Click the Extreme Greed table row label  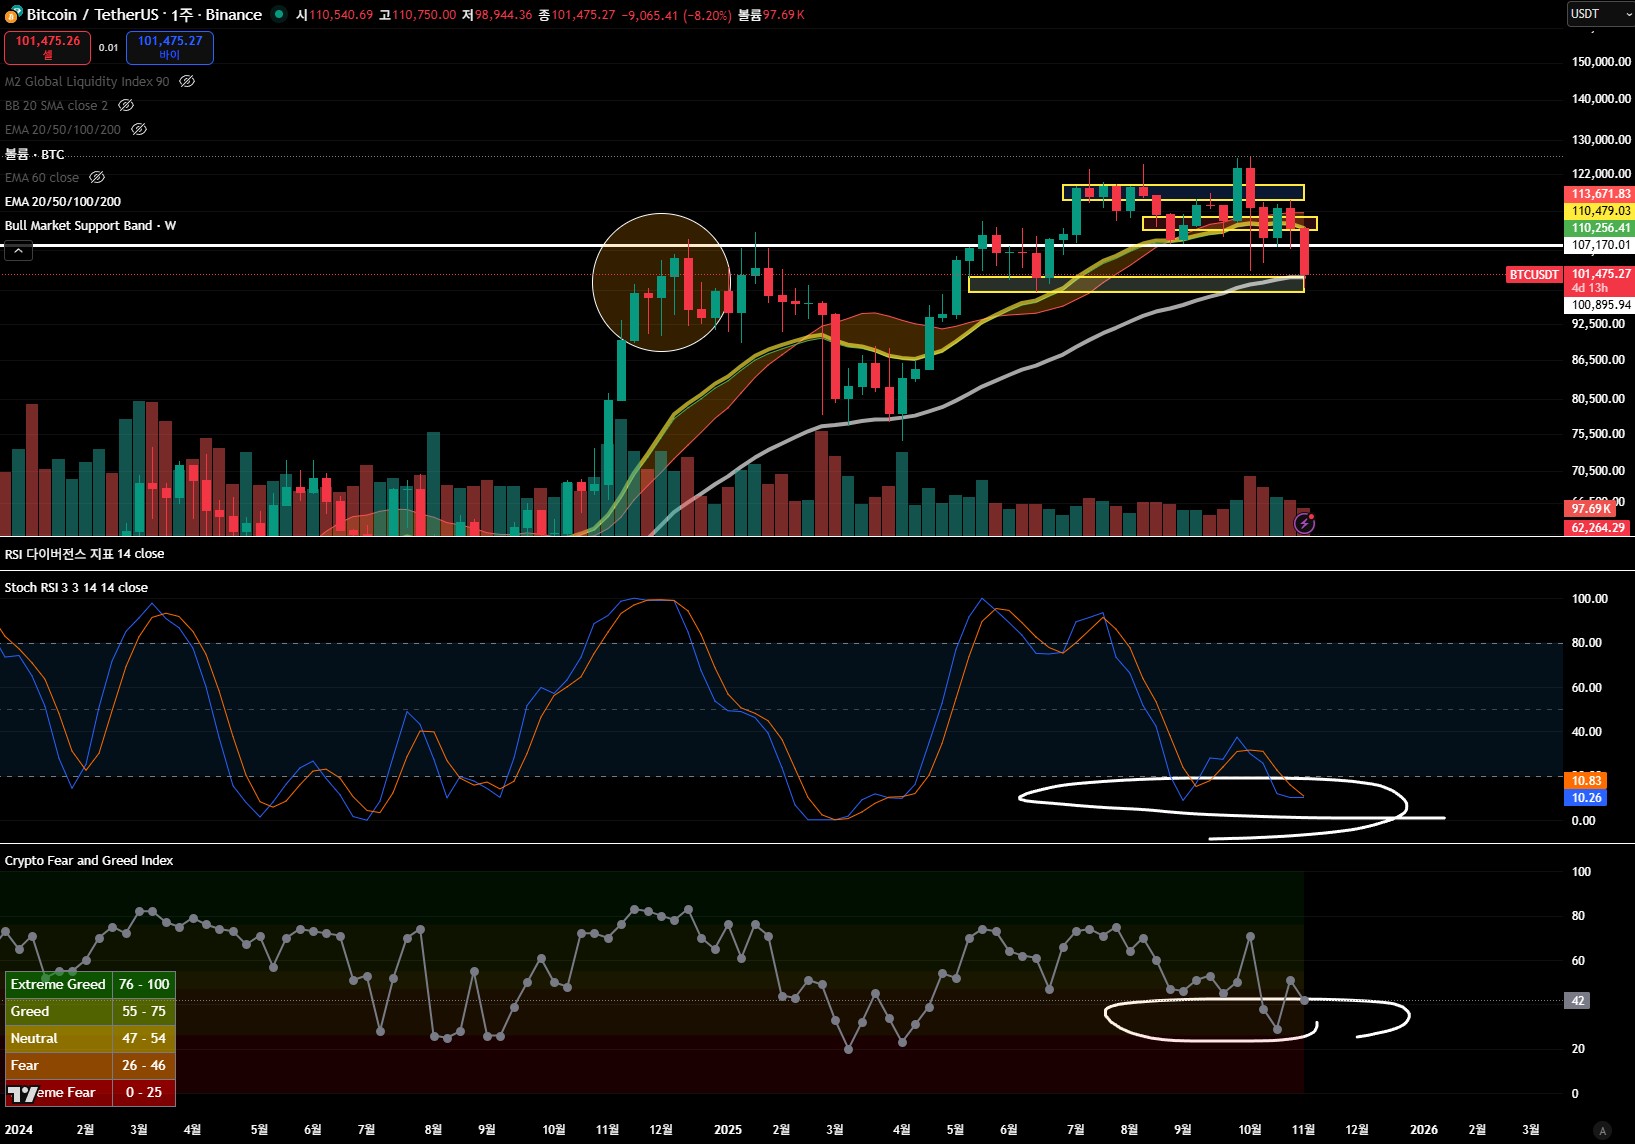58,985
